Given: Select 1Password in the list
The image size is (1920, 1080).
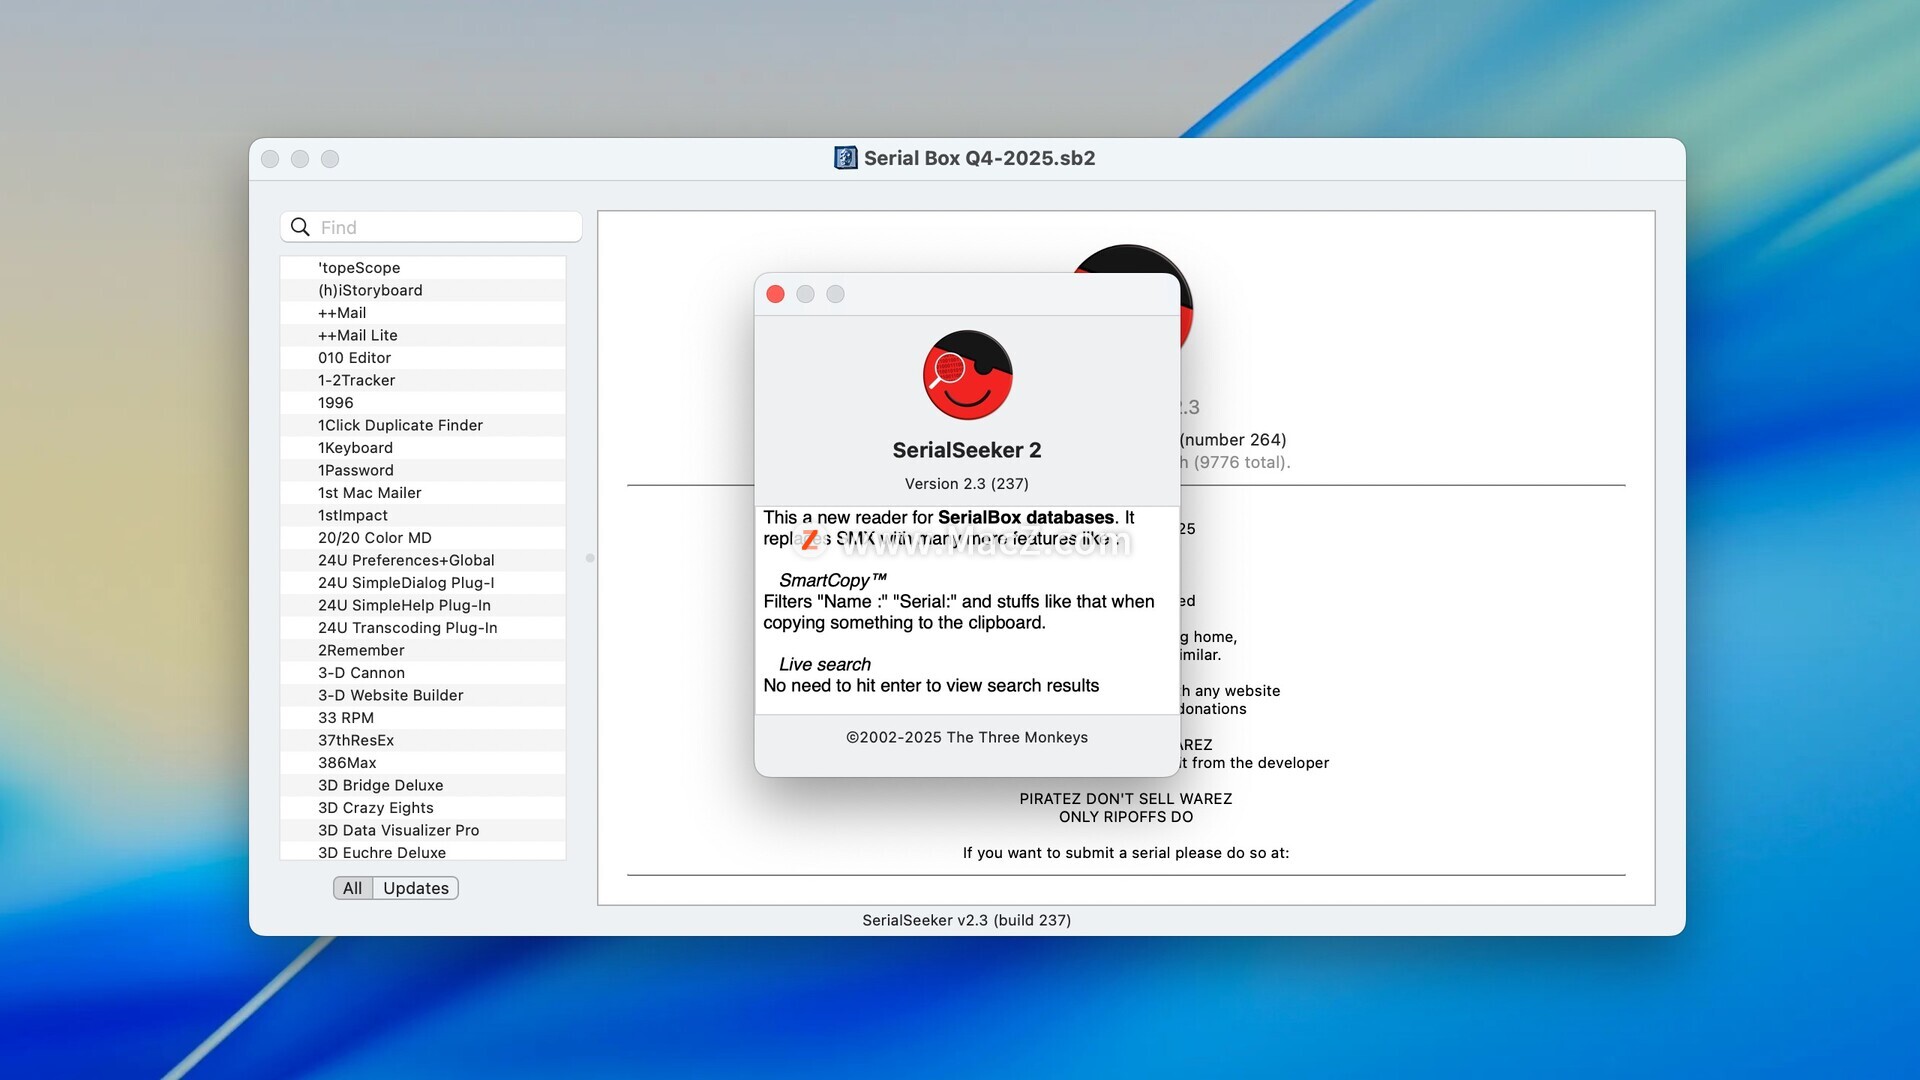Looking at the screenshot, I should (356, 470).
